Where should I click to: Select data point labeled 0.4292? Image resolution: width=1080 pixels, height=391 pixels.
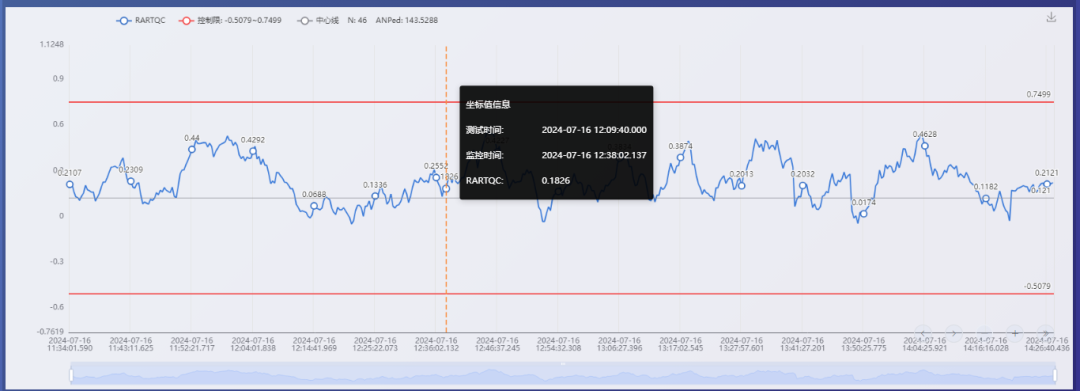[x=253, y=150]
